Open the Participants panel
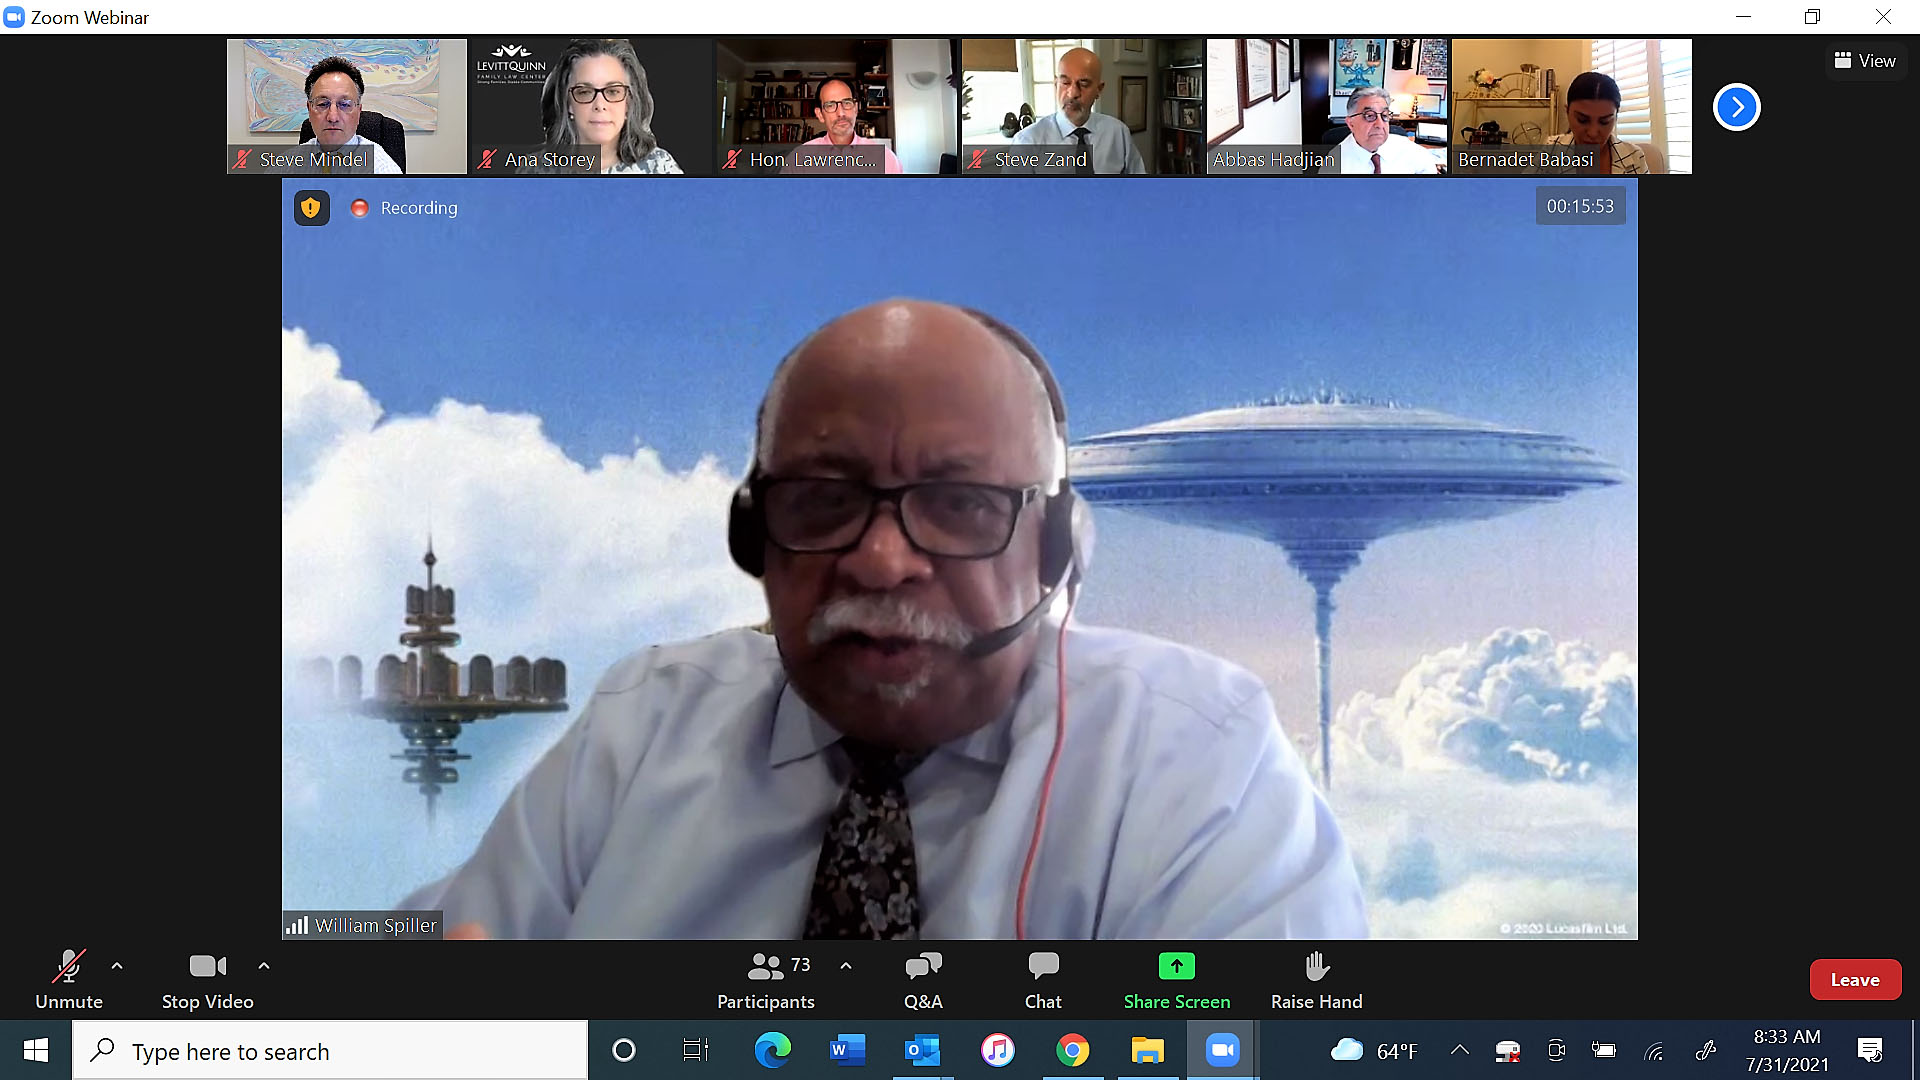 point(766,979)
